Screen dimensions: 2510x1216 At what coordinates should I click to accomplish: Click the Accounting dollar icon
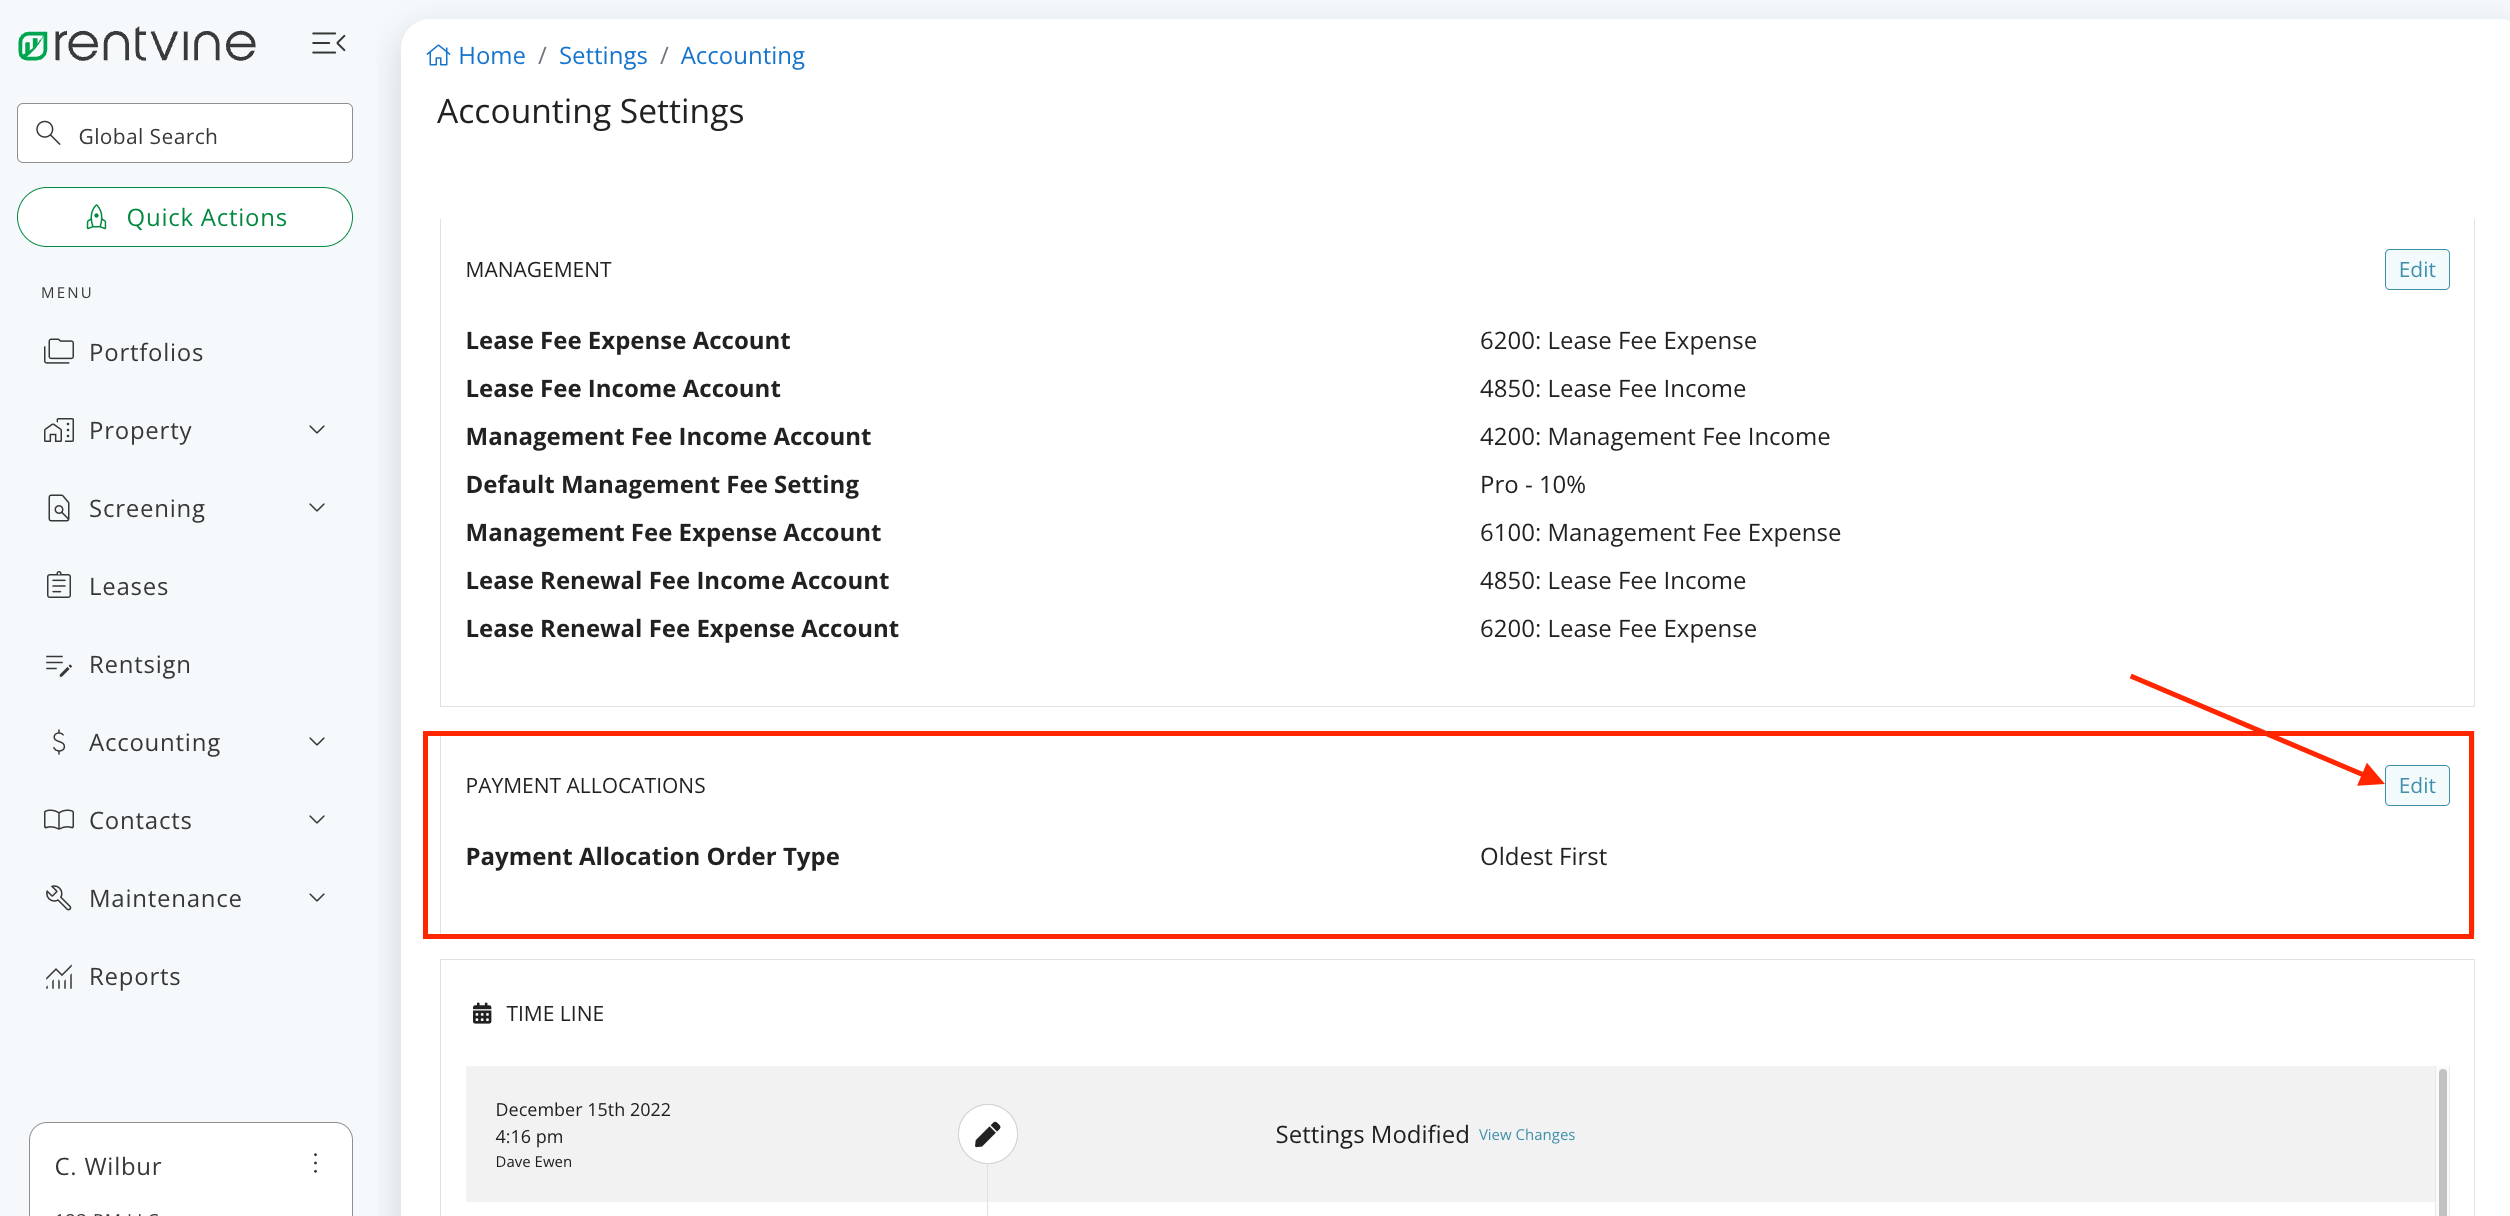coord(60,741)
